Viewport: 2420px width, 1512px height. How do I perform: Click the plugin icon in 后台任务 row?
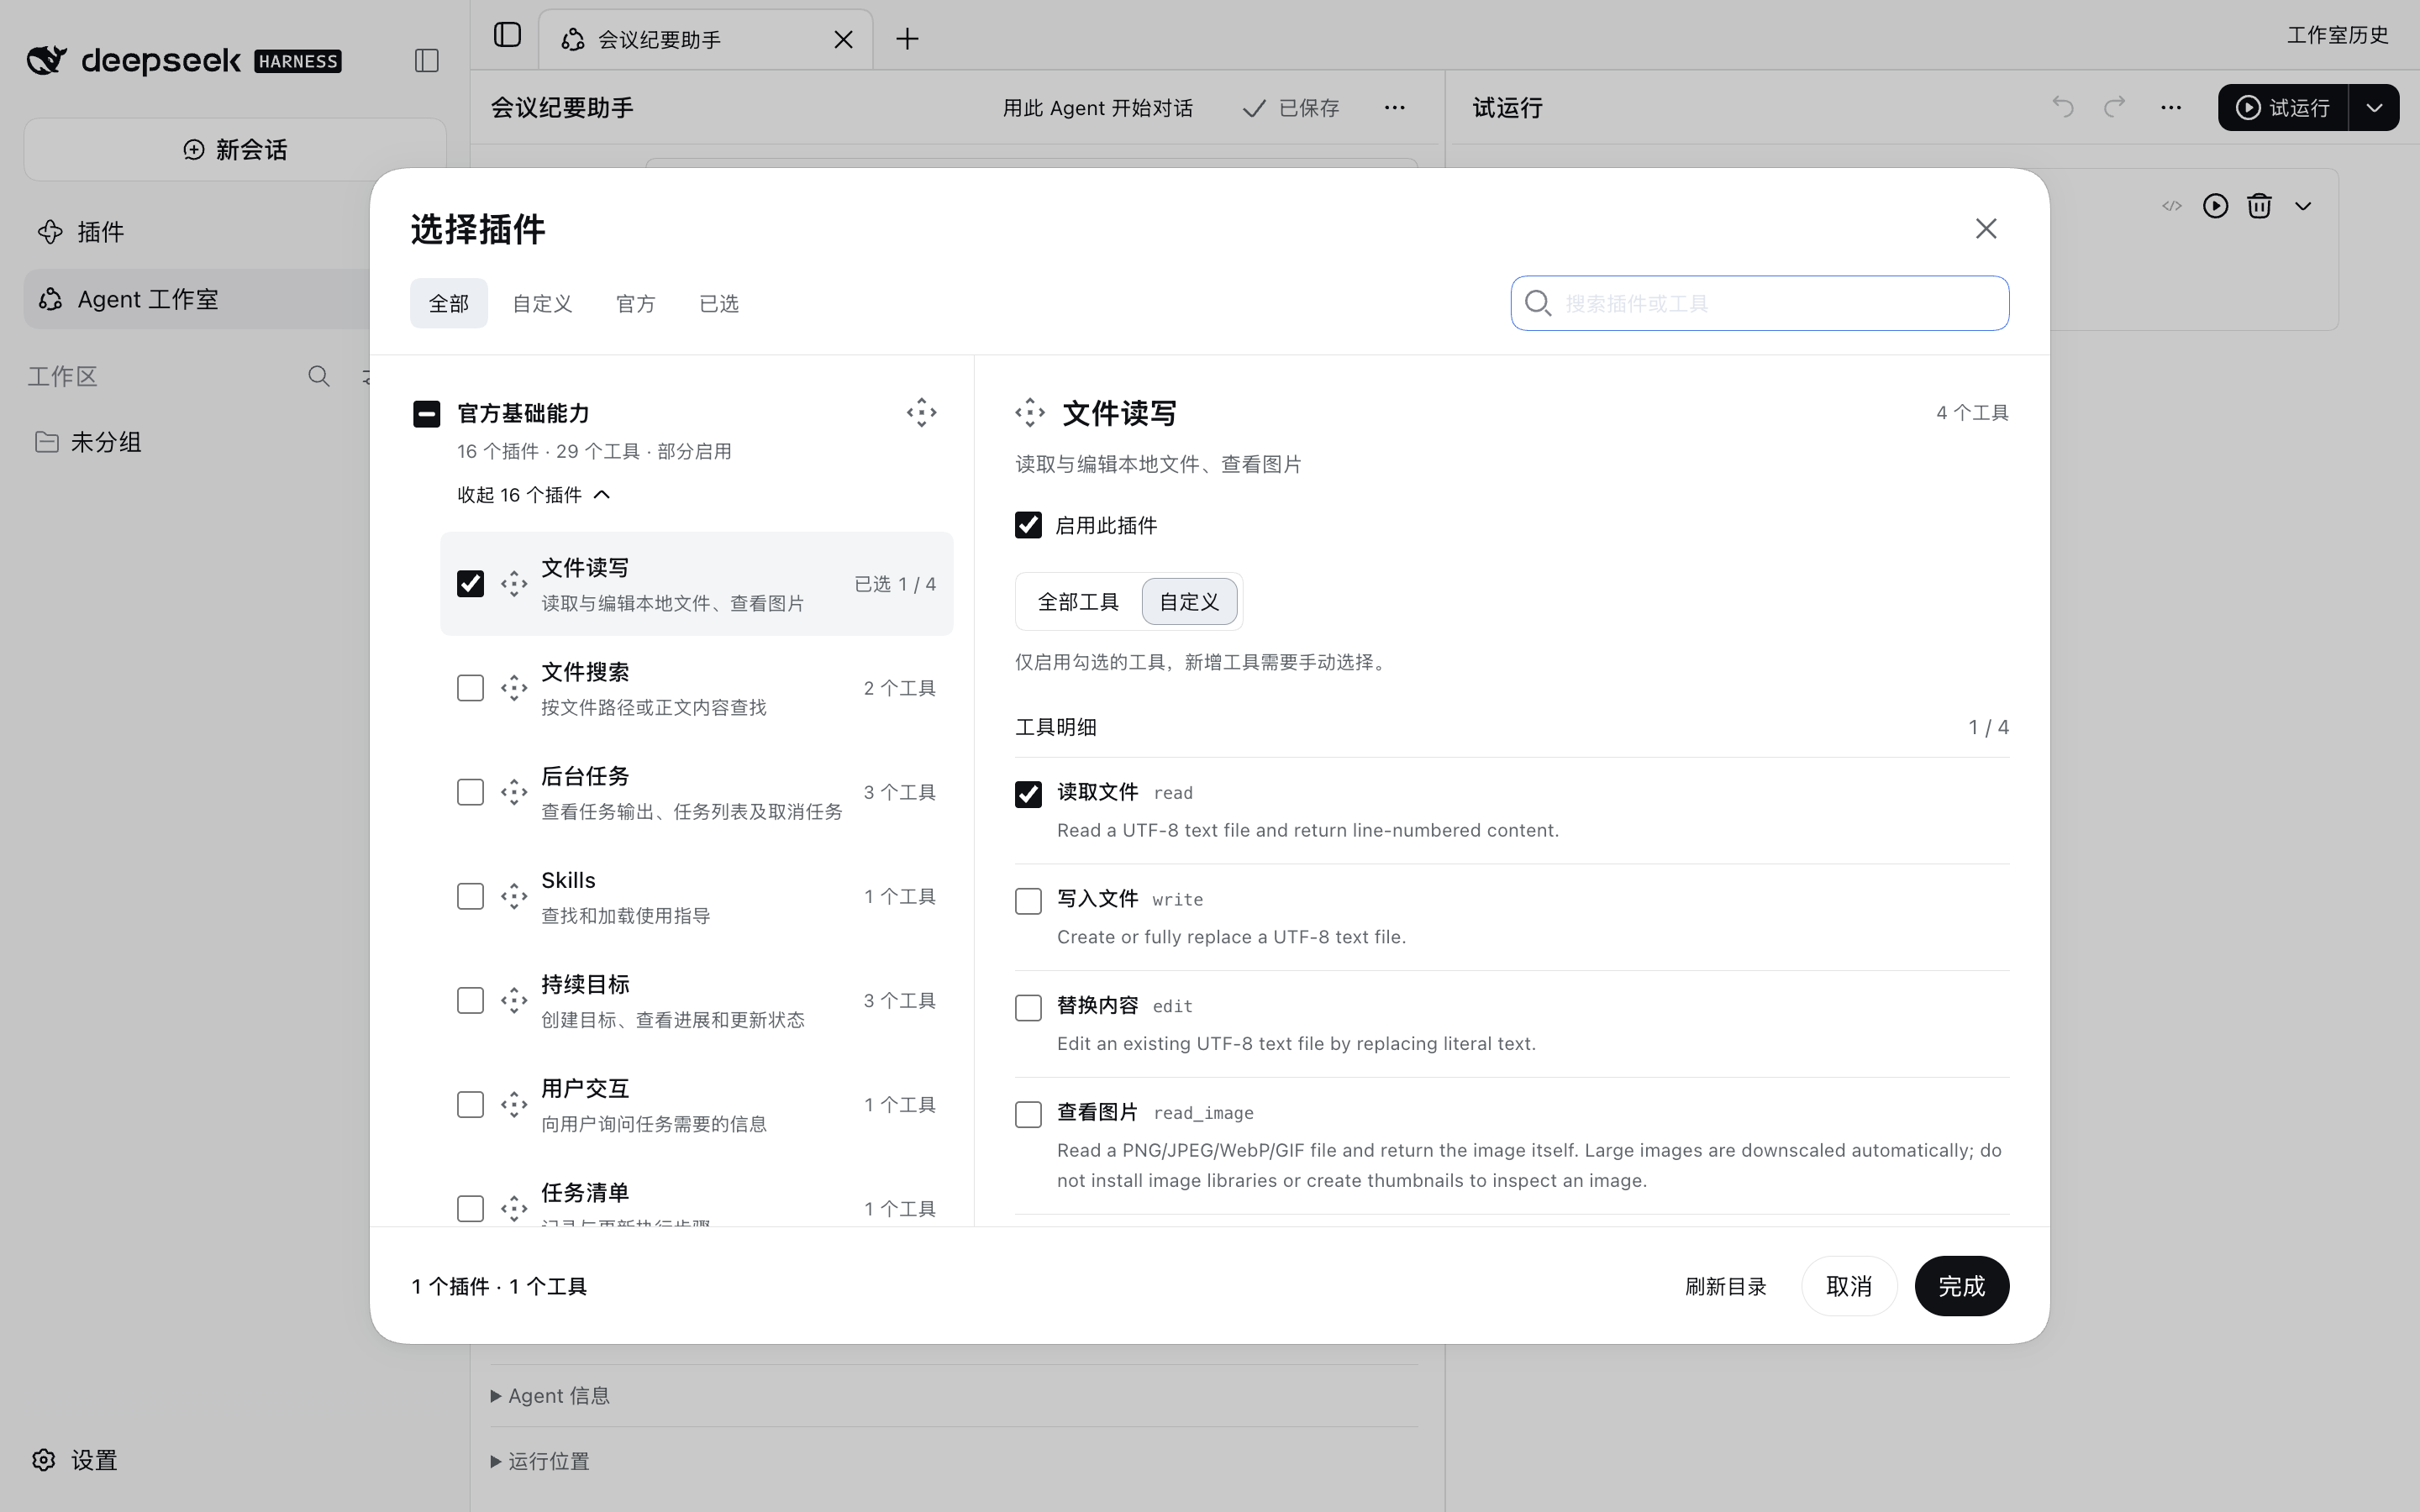(x=514, y=792)
